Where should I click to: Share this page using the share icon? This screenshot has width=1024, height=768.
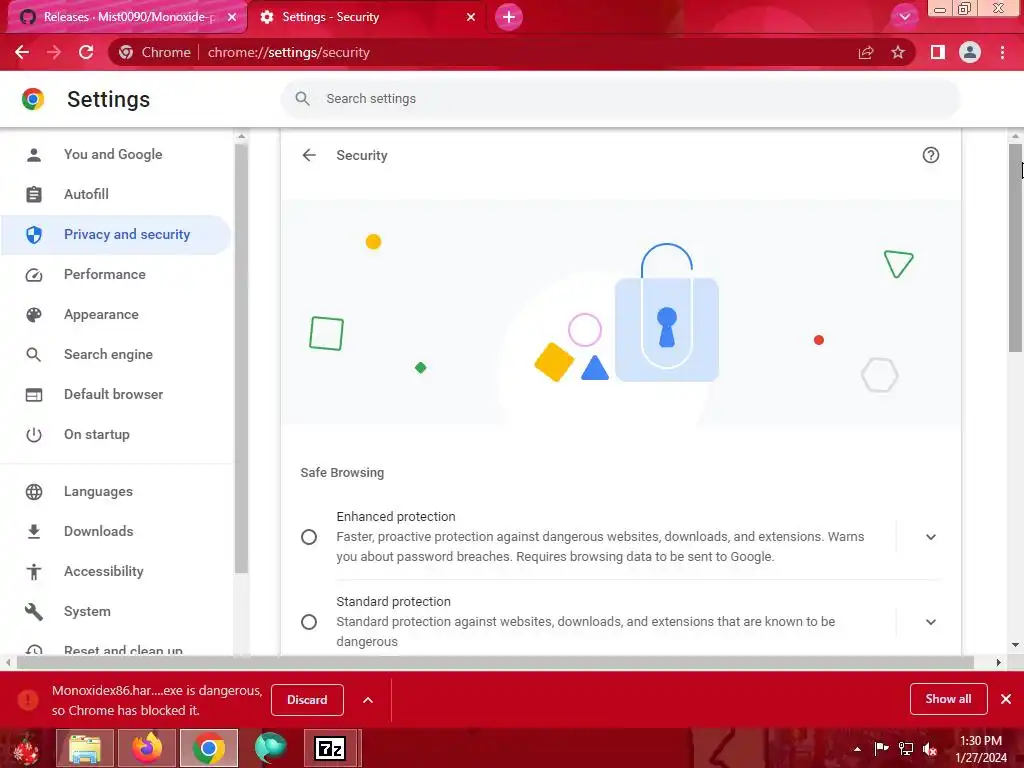click(866, 52)
